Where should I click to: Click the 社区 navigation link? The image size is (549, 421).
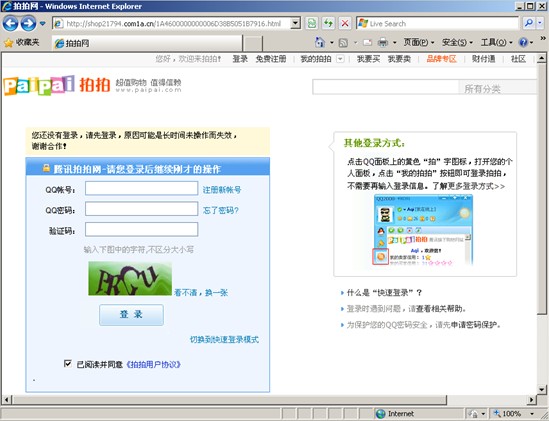(x=518, y=59)
